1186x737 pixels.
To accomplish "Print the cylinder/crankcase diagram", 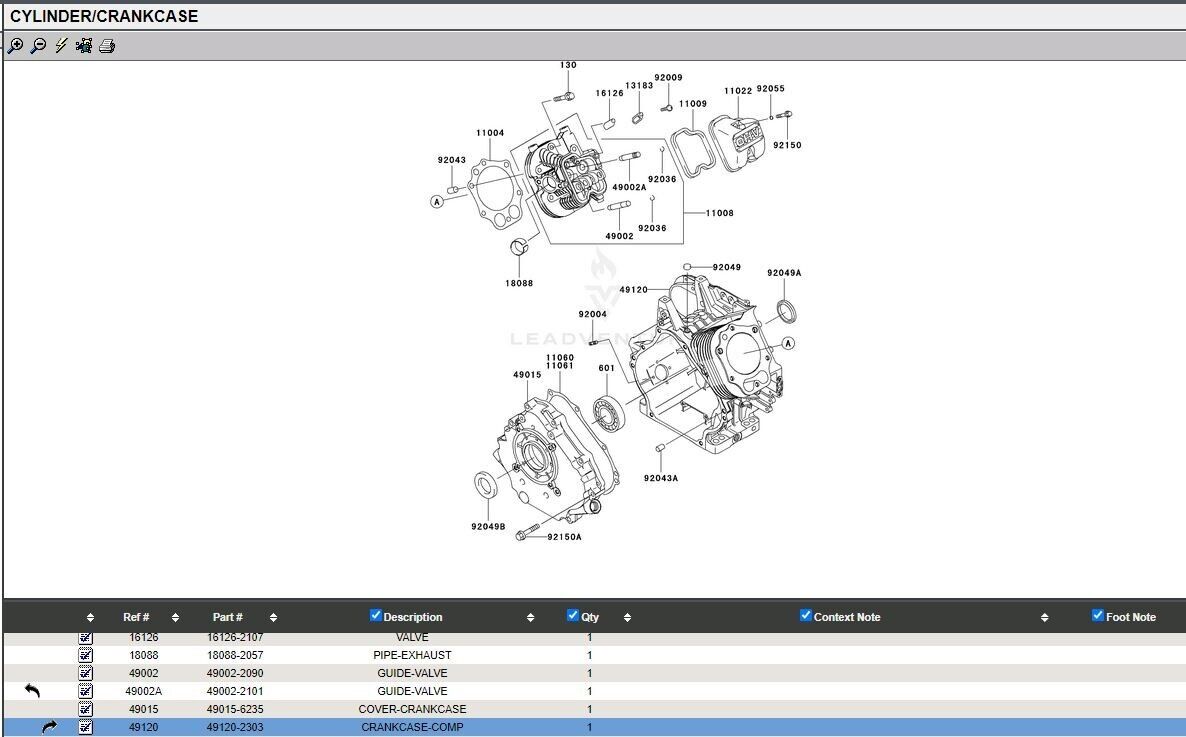I will [107, 46].
